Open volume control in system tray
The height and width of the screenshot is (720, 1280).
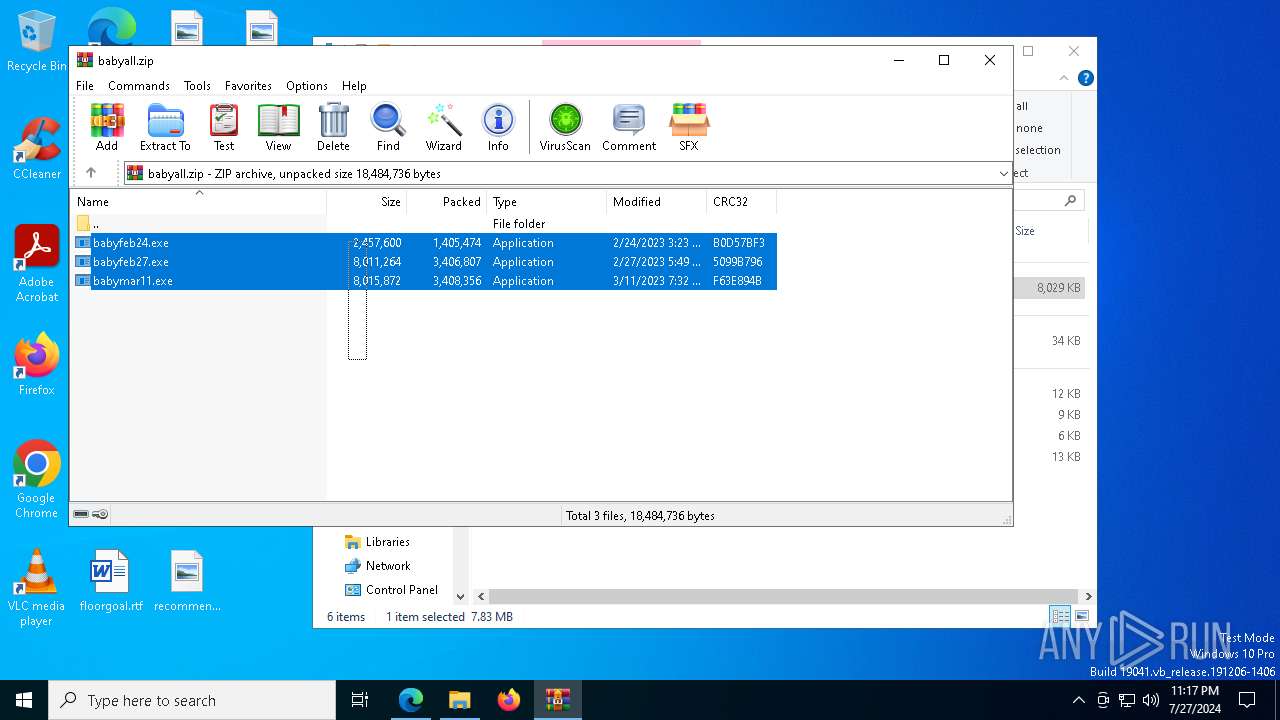point(1151,700)
